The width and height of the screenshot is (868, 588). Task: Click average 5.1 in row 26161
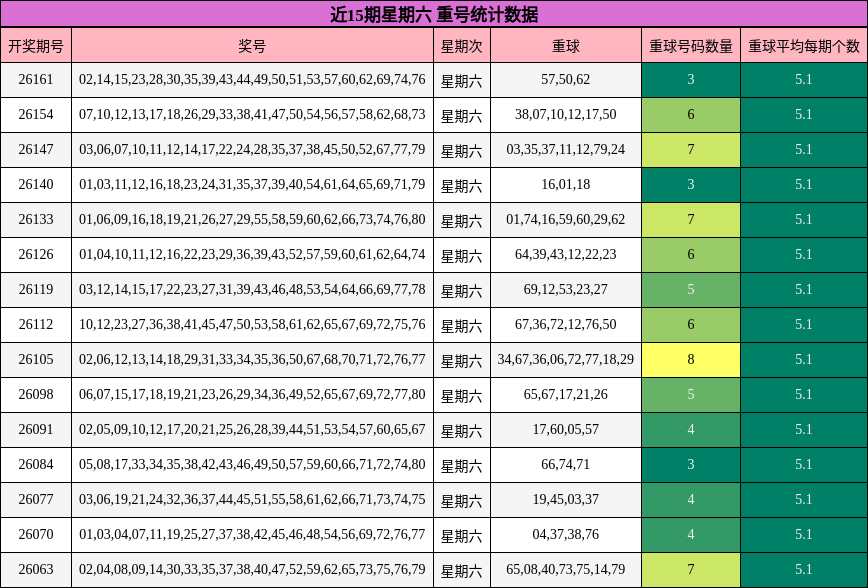(804, 80)
